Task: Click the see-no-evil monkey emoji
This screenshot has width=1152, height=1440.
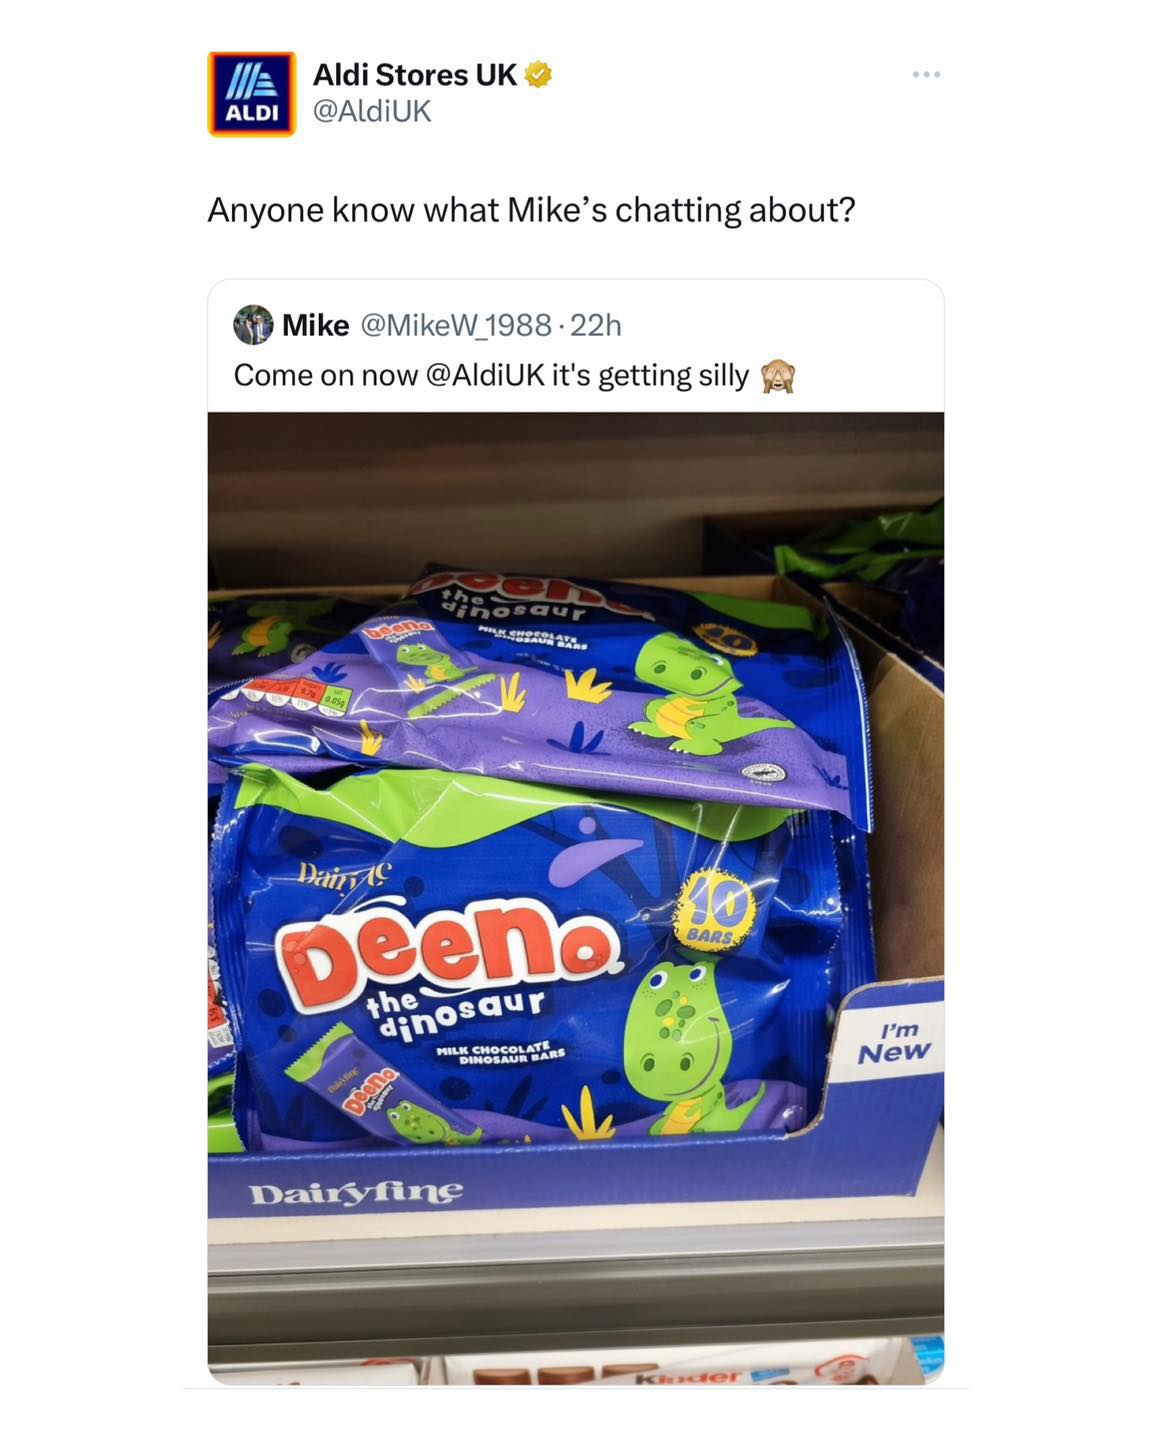Action: point(778,376)
